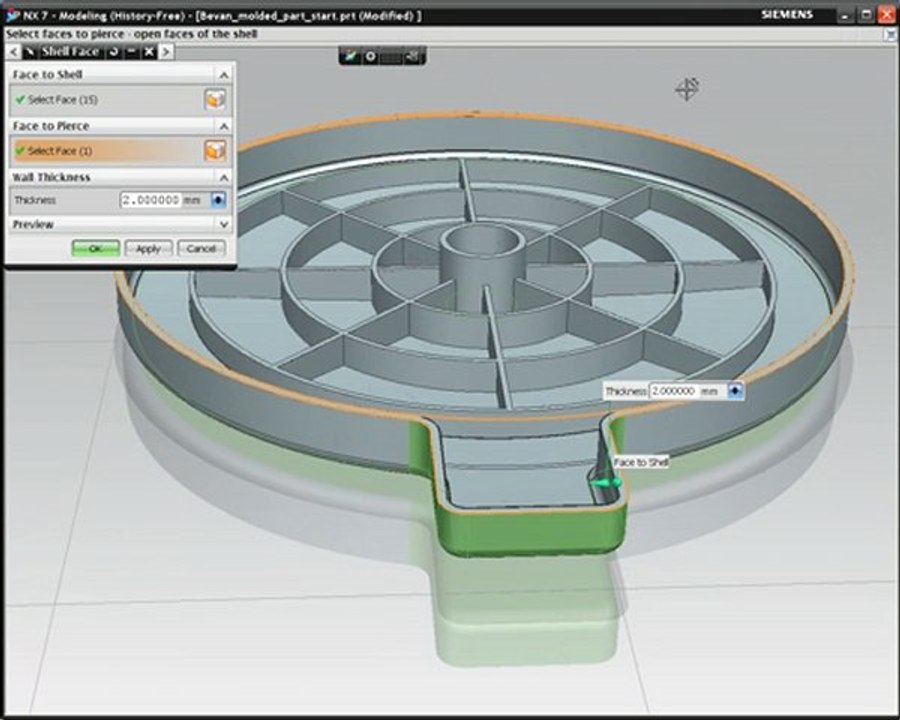
Task: Open the on-screen Thickness dropdown in the viewport
Action: point(735,391)
